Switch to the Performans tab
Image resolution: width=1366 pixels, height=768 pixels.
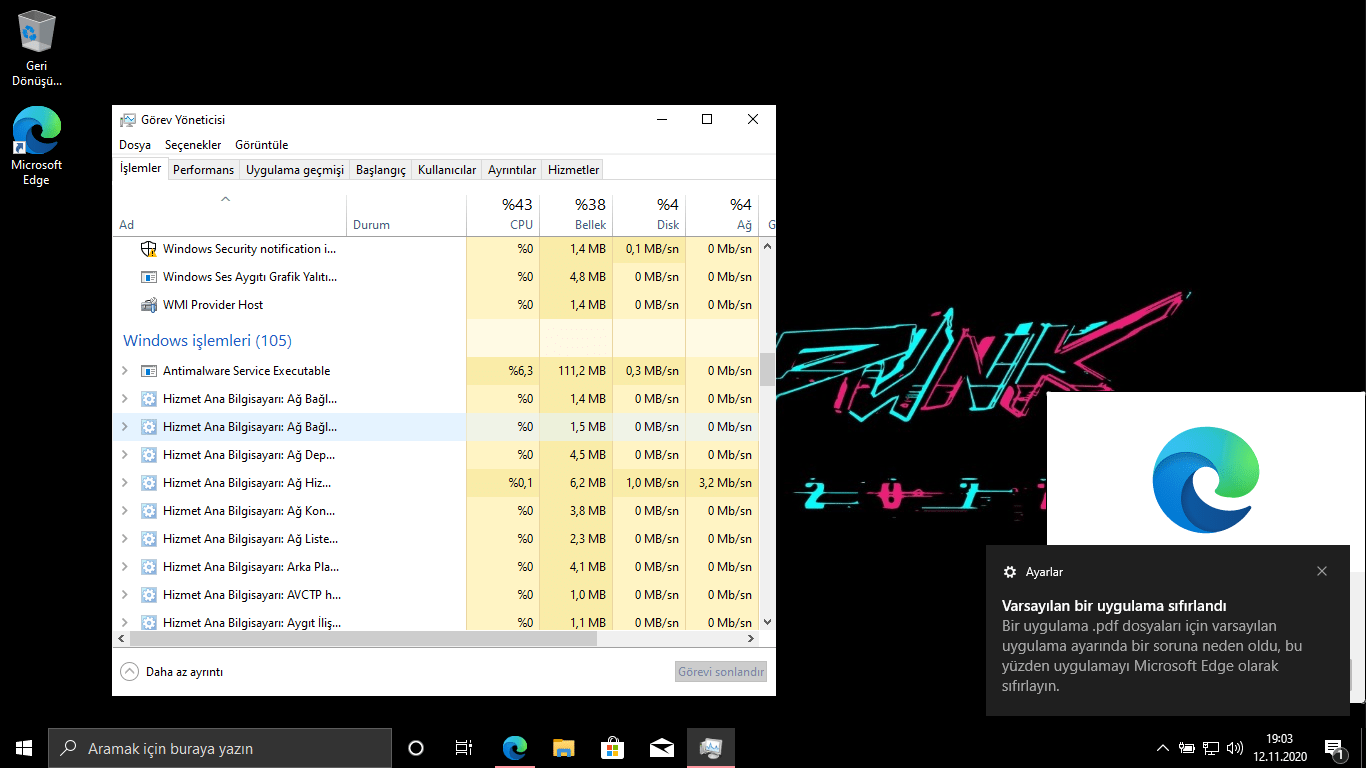(x=203, y=170)
